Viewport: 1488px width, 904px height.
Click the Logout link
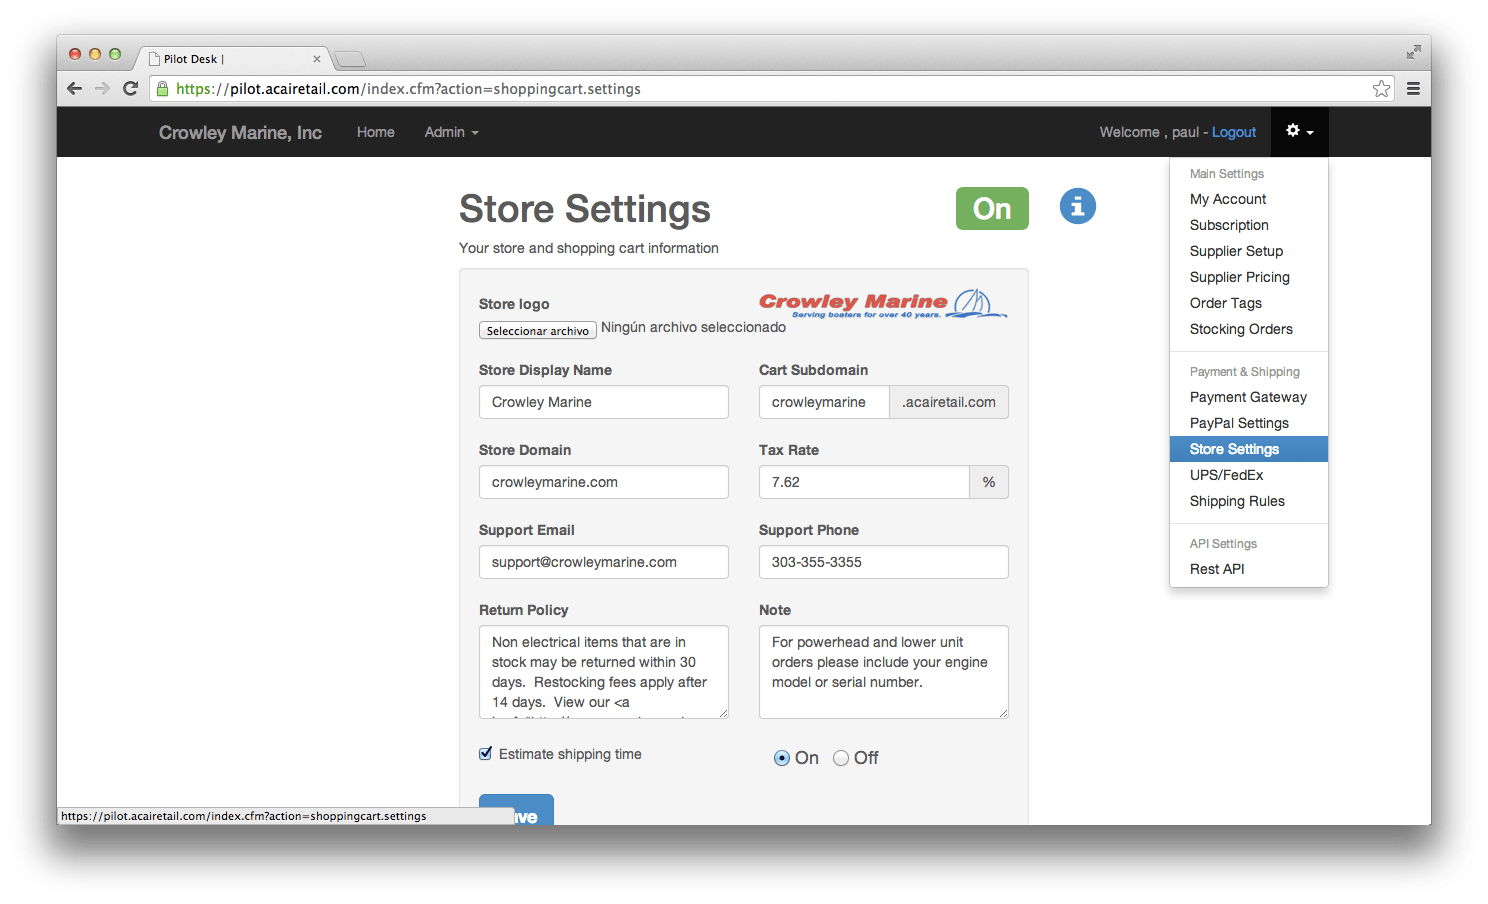coord(1234,131)
